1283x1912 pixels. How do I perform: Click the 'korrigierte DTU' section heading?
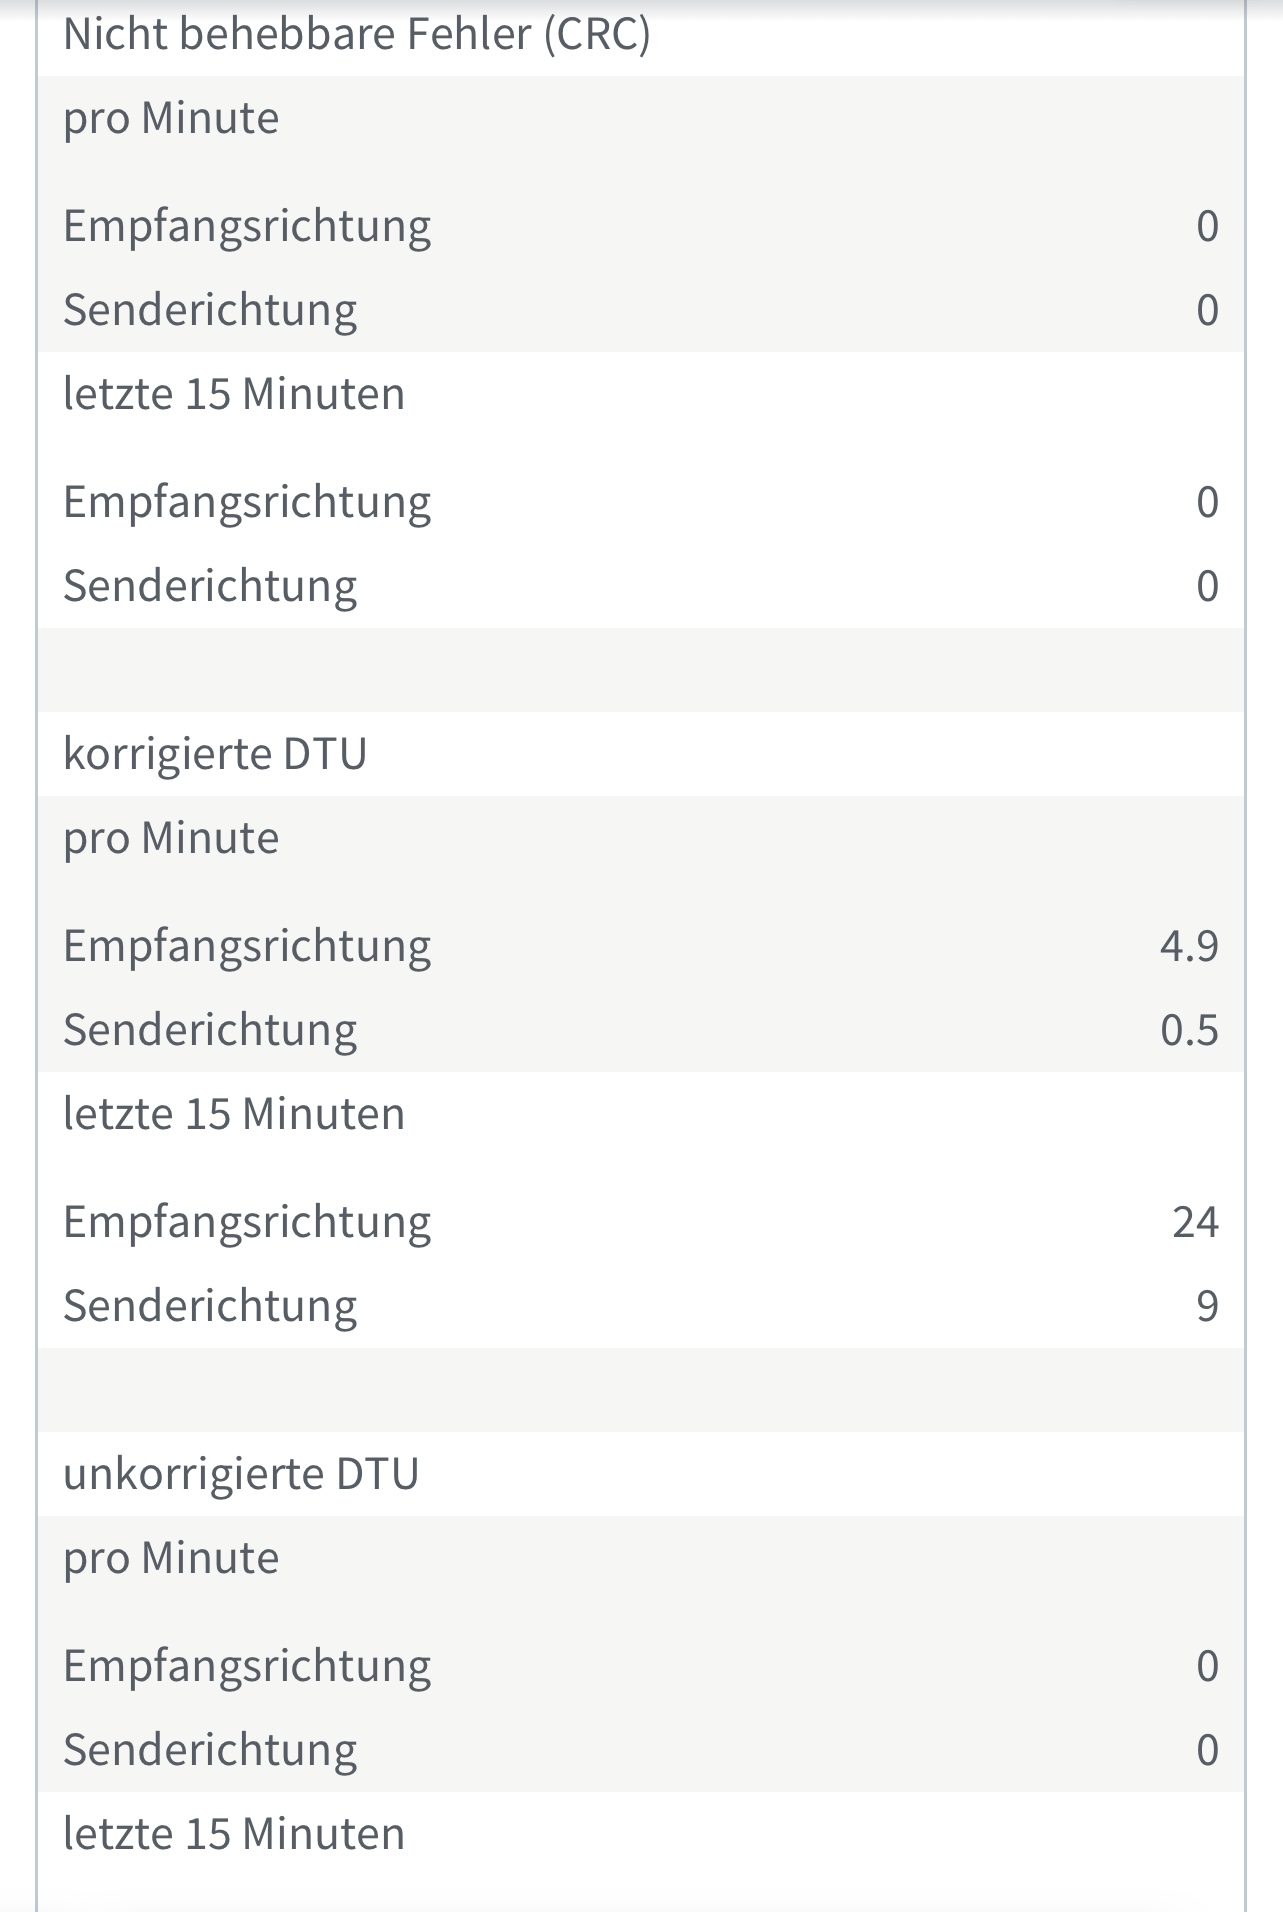coord(215,754)
